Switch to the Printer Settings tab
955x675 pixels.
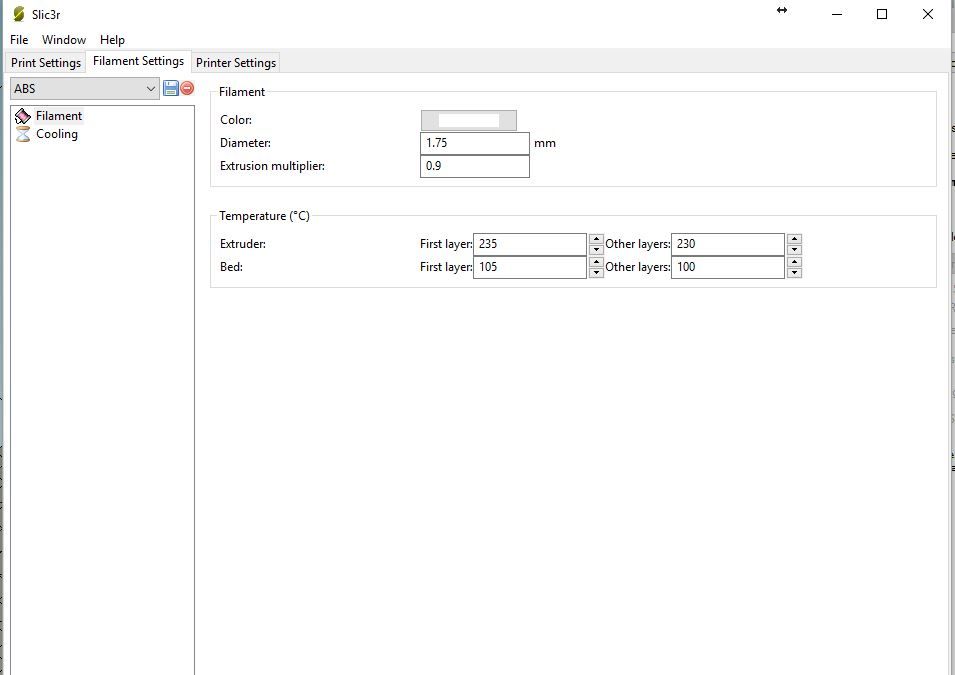[236, 63]
